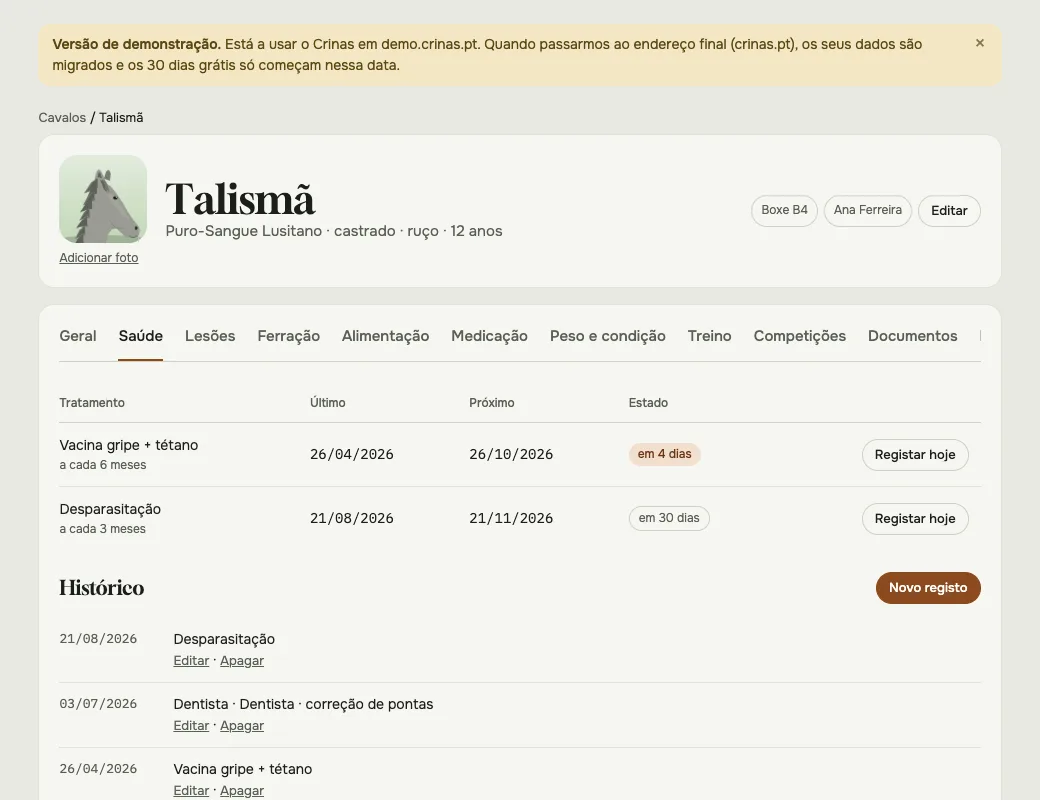1040x800 pixels.
Task: Switch to the Geral tab
Action: coord(78,336)
